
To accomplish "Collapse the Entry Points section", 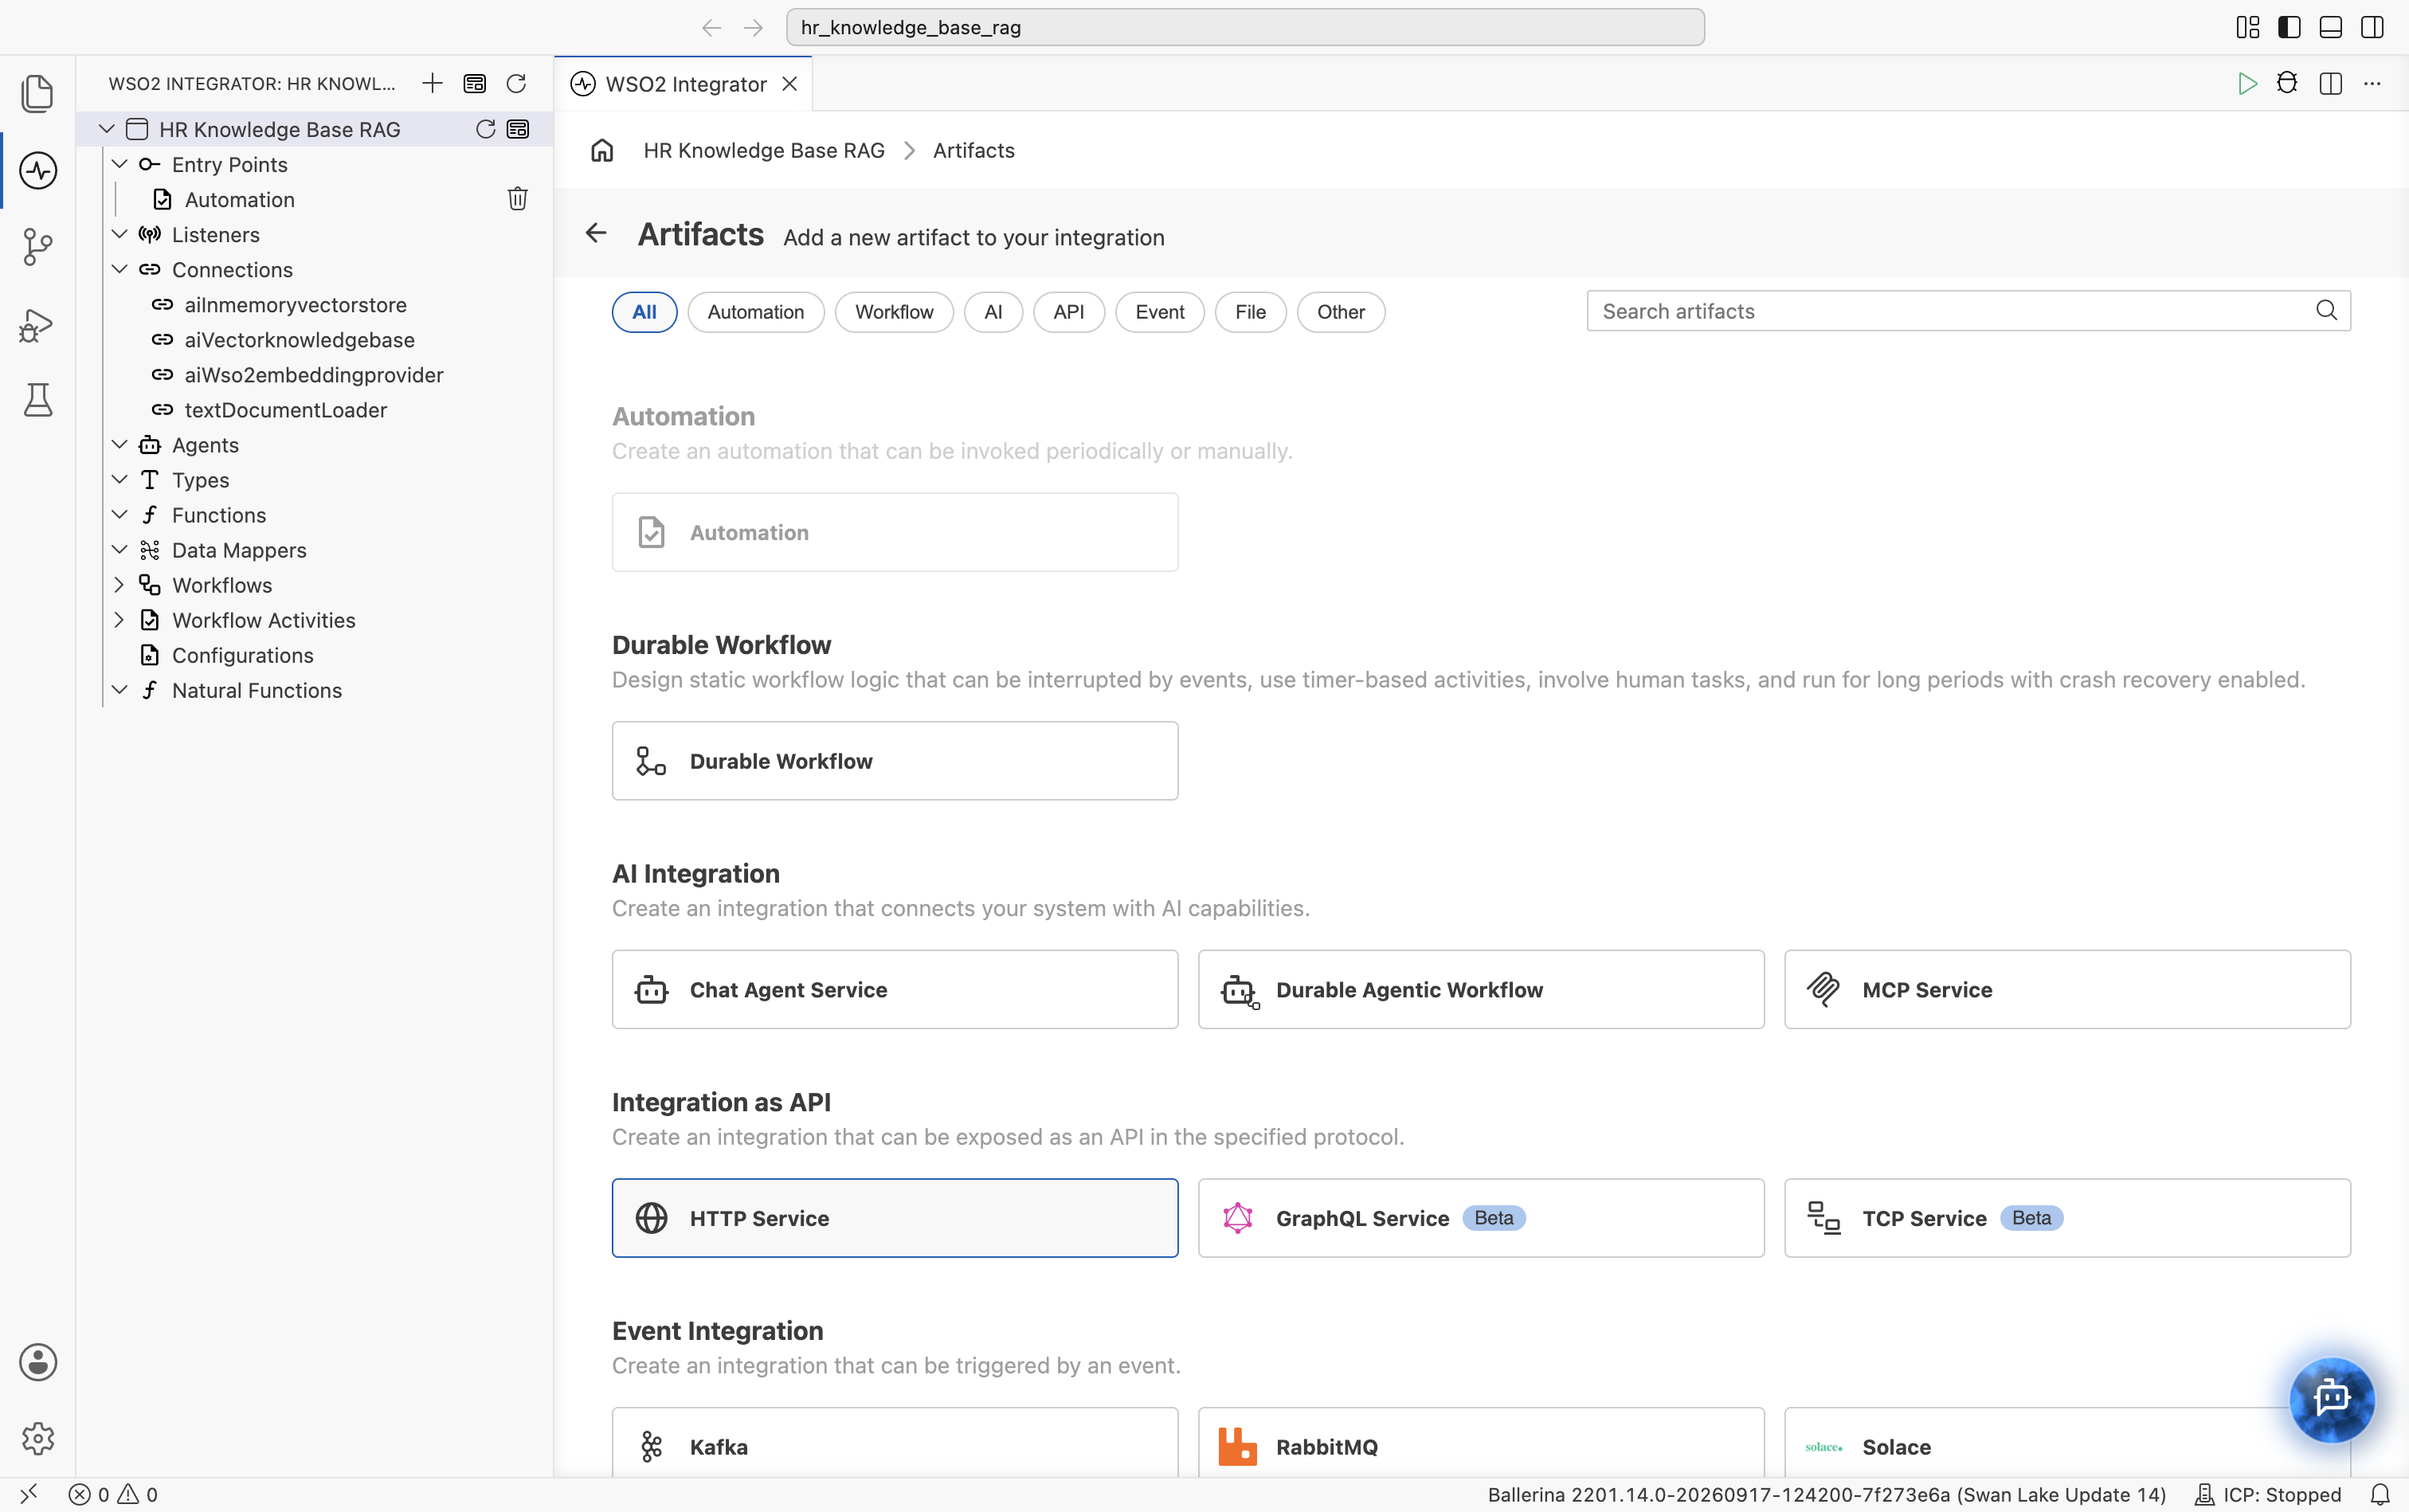I will (119, 164).
